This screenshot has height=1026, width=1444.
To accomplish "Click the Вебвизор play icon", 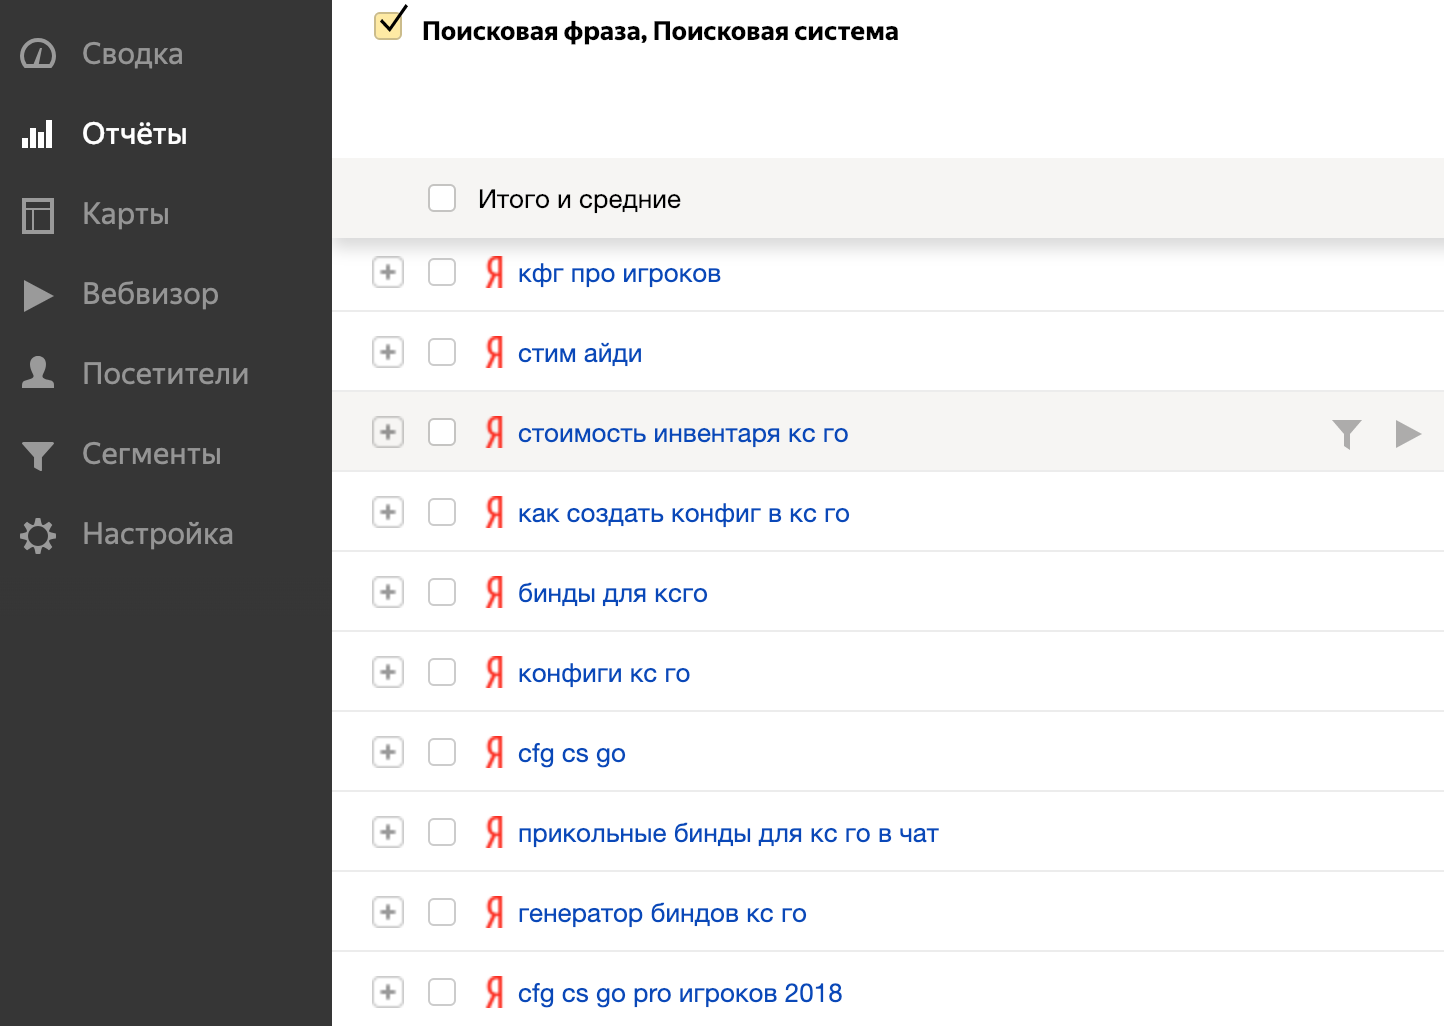I will coord(38,295).
